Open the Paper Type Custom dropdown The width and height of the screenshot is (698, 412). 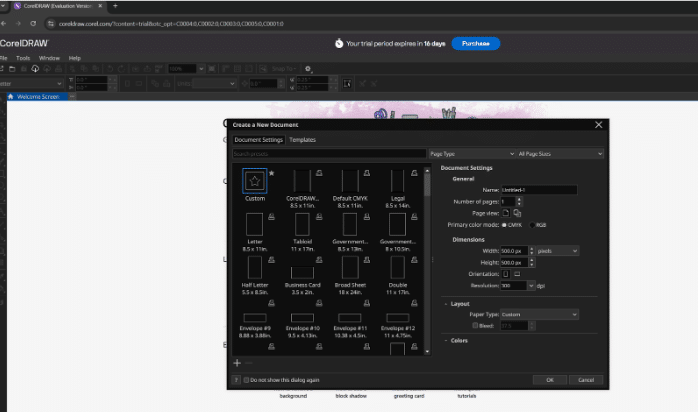point(539,315)
